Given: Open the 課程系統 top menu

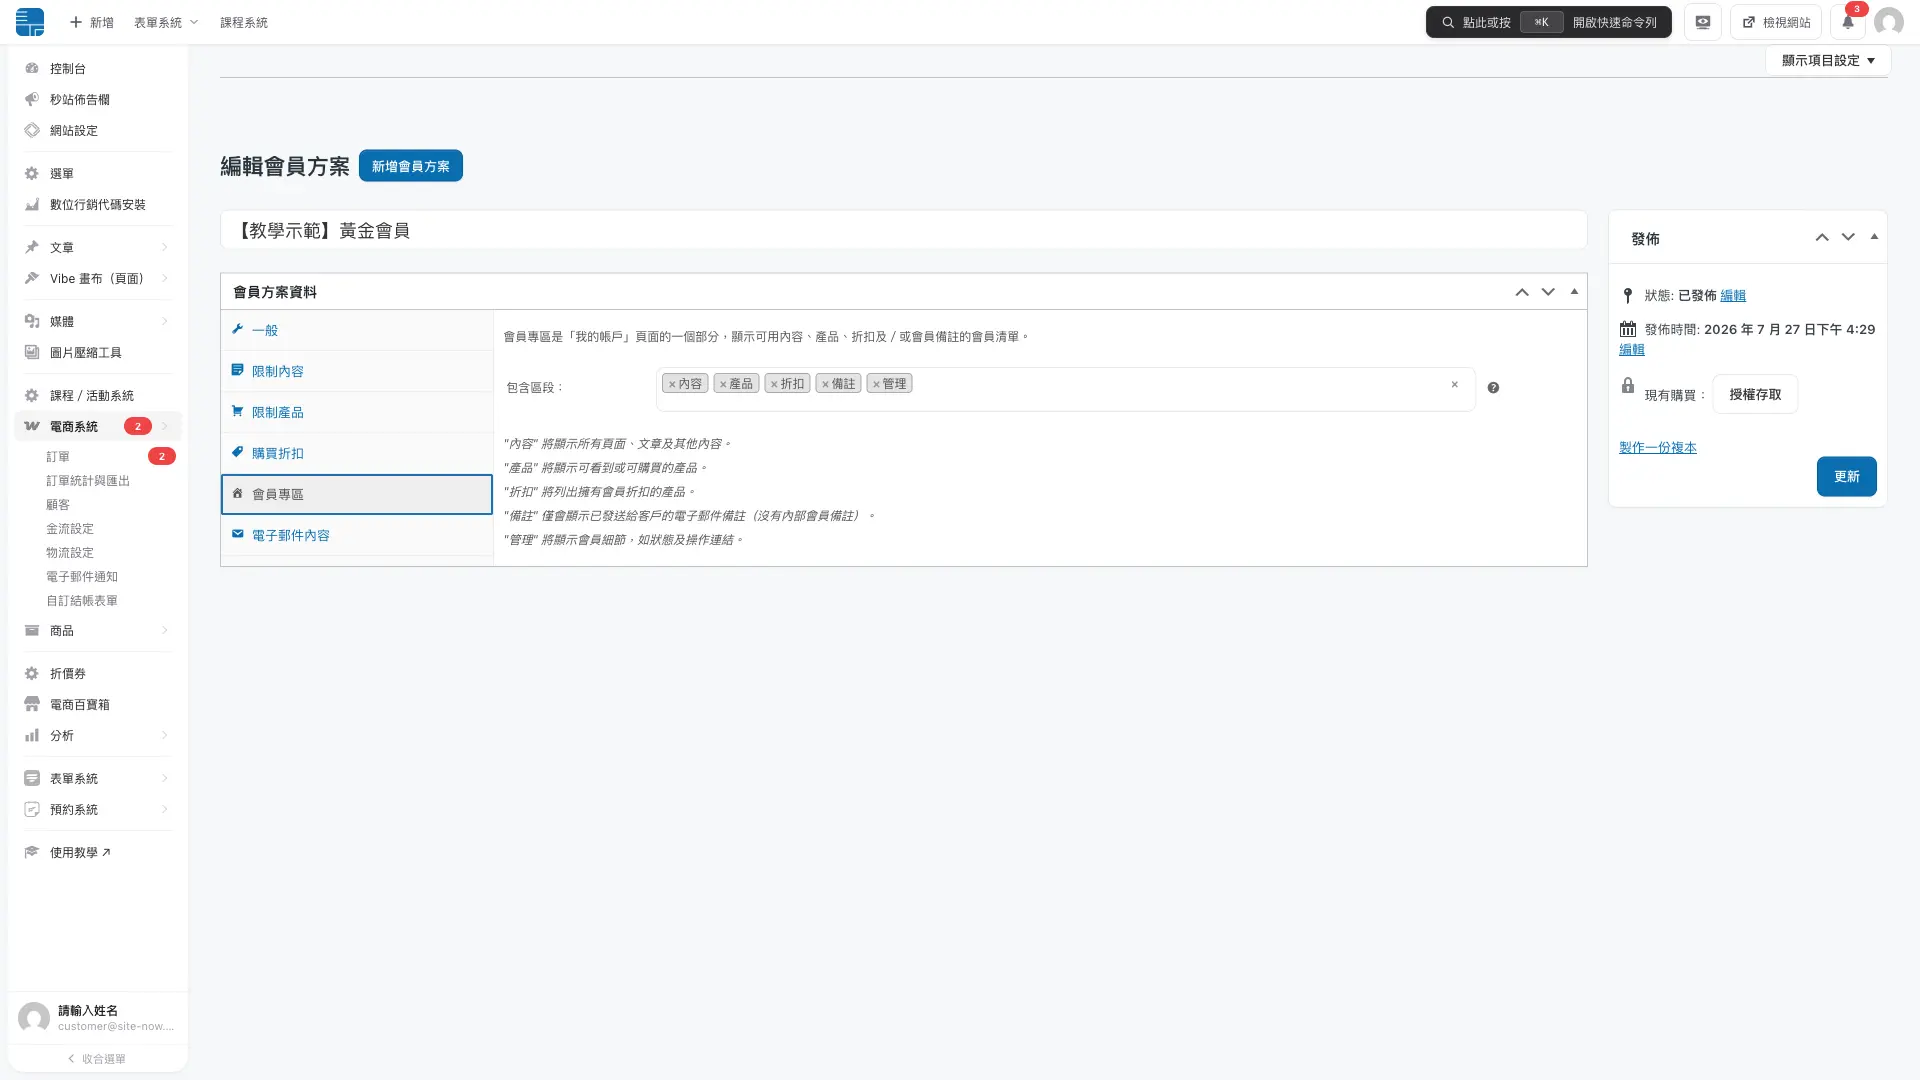Looking at the screenshot, I should [x=244, y=22].
